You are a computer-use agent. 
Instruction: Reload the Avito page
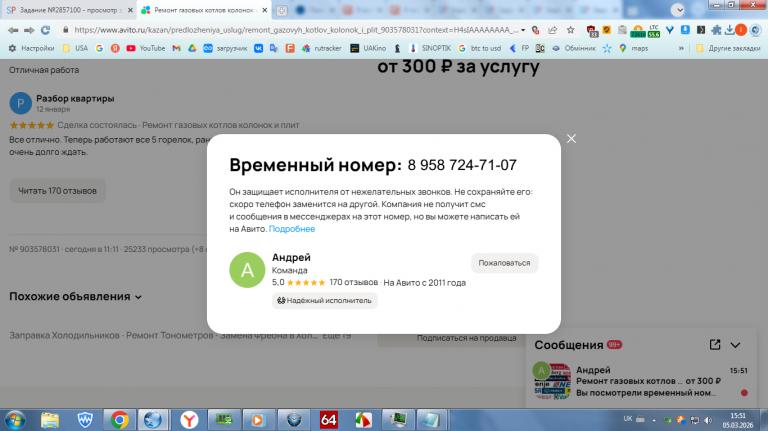(45, 30)
